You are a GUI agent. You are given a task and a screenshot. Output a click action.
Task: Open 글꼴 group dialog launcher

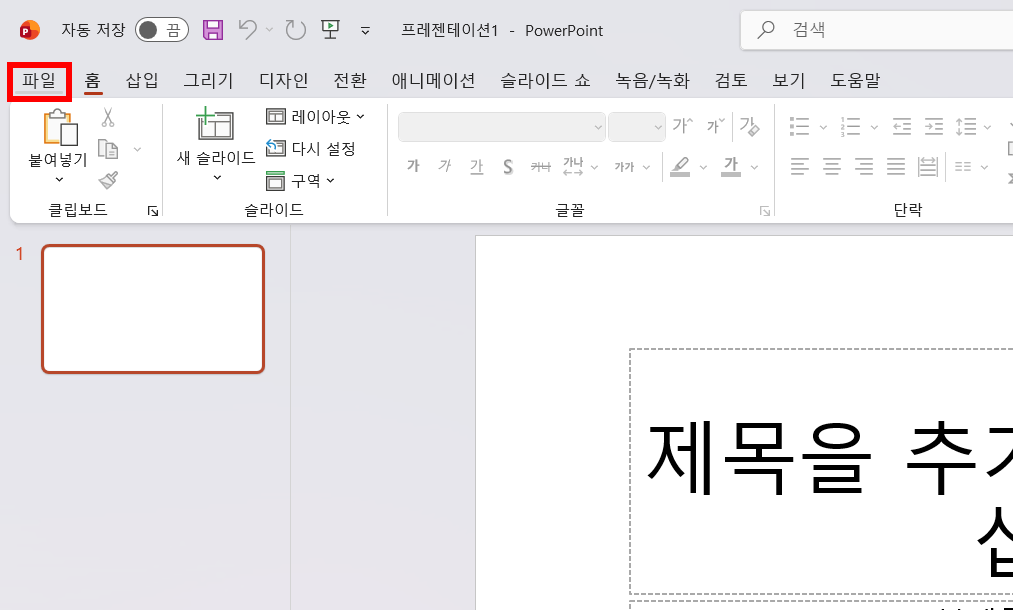coord(765,211)
